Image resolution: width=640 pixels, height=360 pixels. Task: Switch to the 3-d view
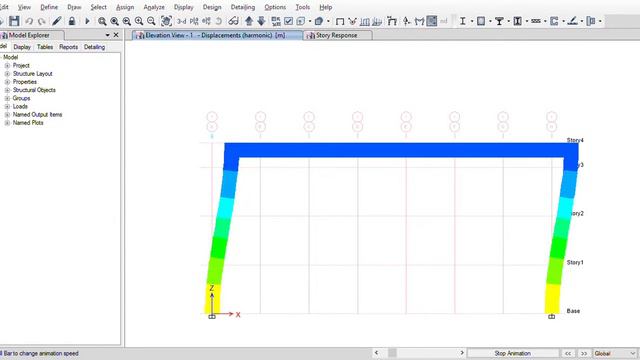pyautogui.click(x=182, y=21)
